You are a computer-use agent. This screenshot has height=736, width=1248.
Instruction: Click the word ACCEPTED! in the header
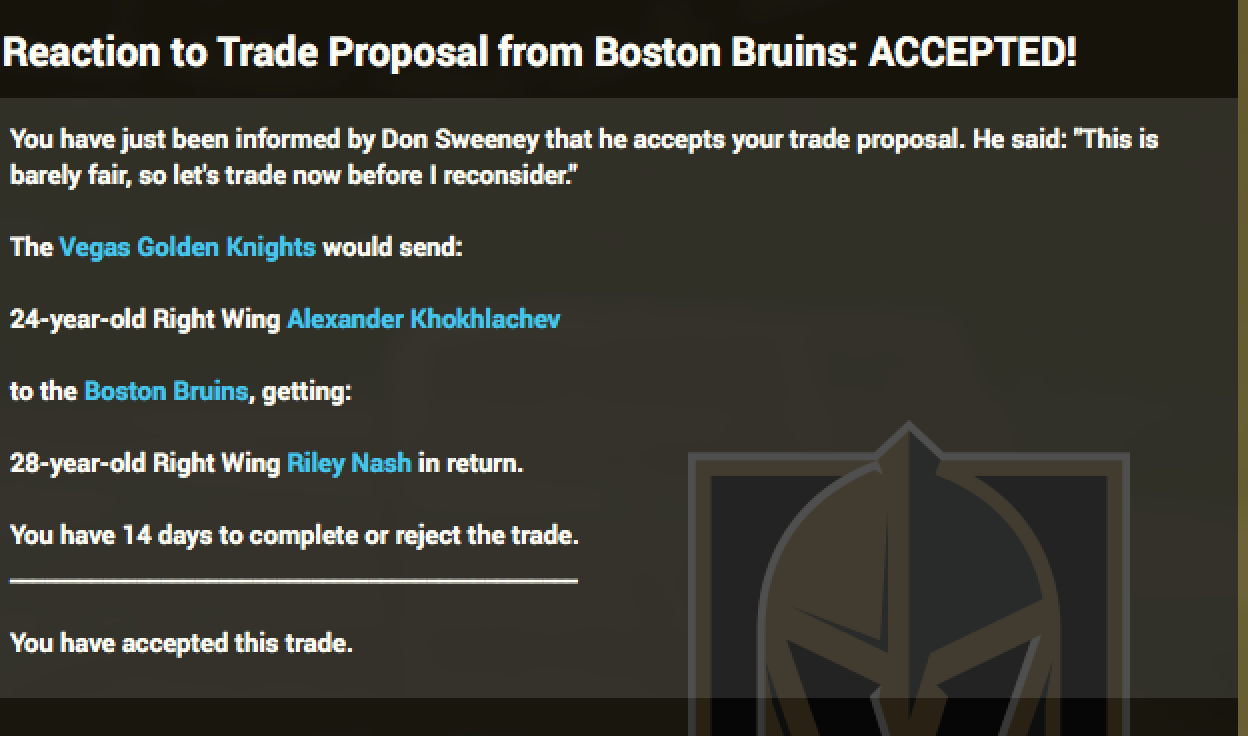coord(972,53)
